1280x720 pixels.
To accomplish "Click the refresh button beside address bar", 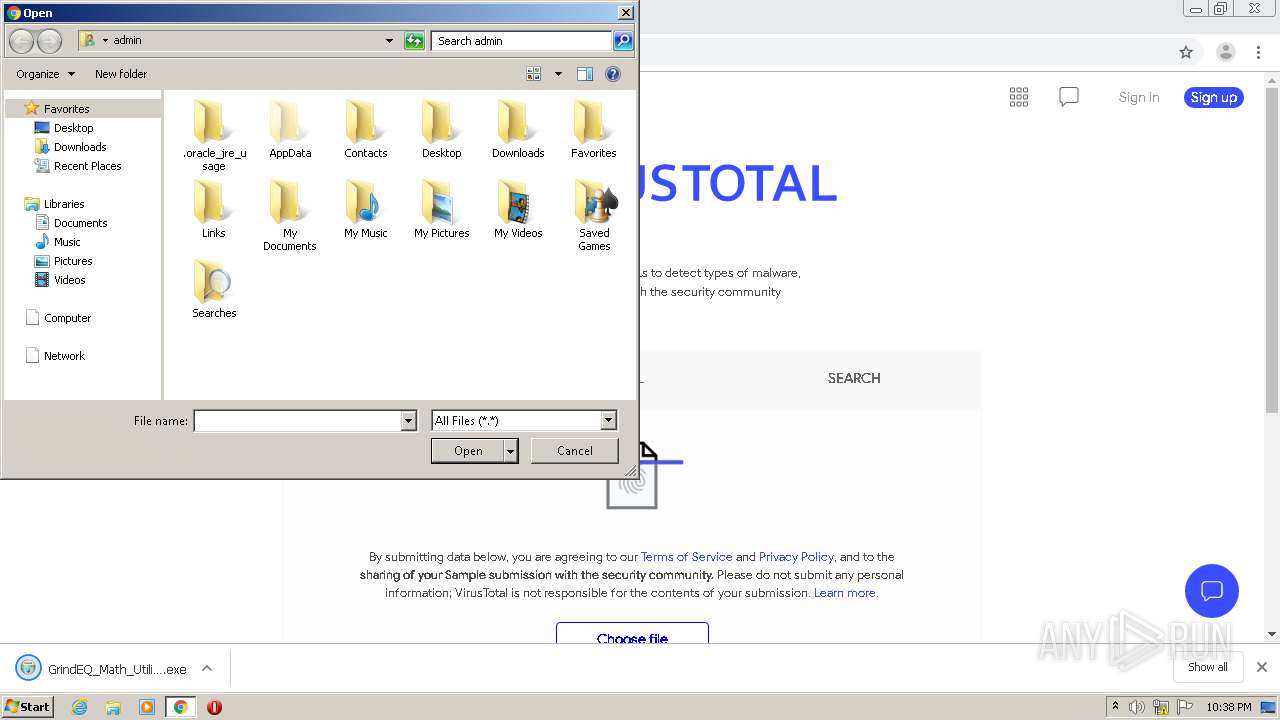I will (x=414, y=41).
